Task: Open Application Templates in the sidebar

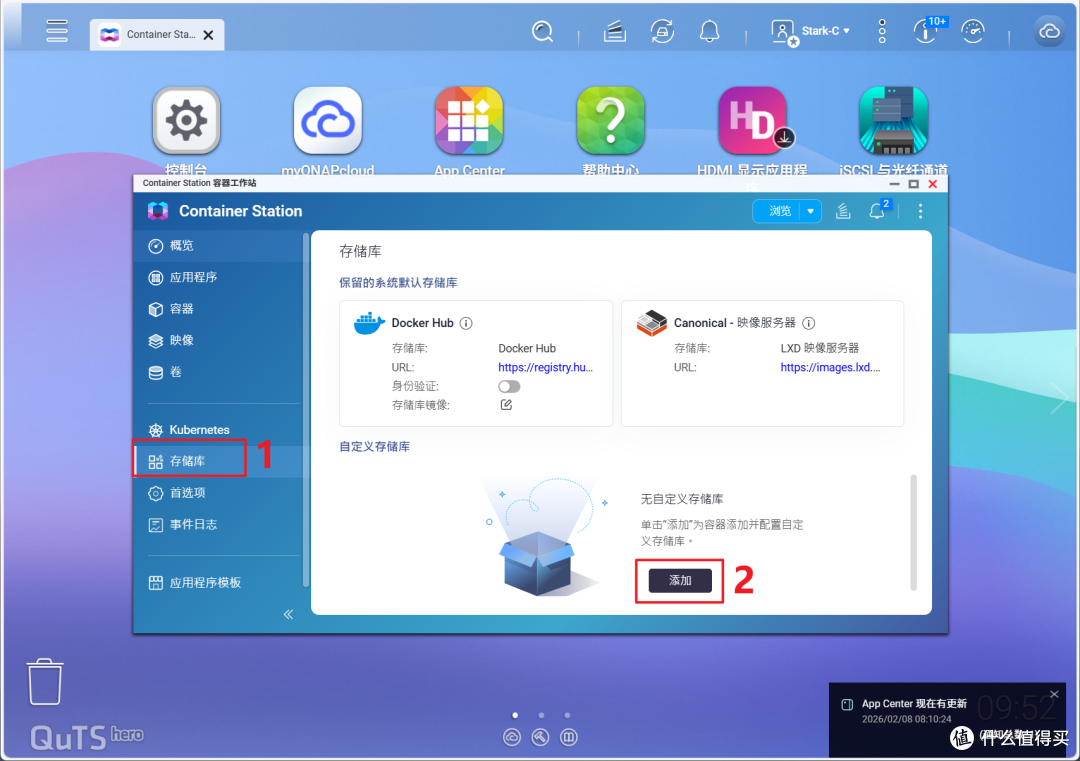Action: click(218, 583)
